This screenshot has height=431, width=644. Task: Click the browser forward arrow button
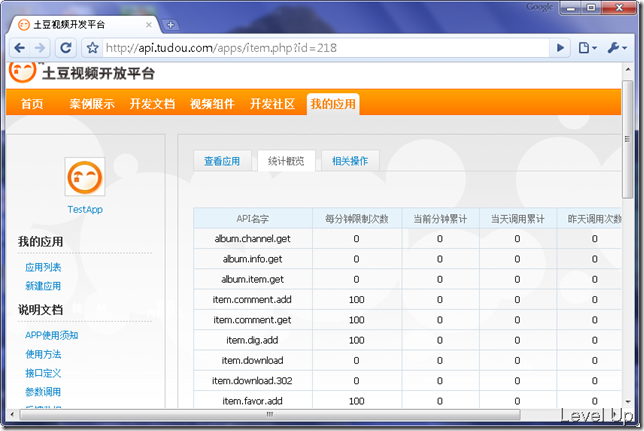pos(40,48)
